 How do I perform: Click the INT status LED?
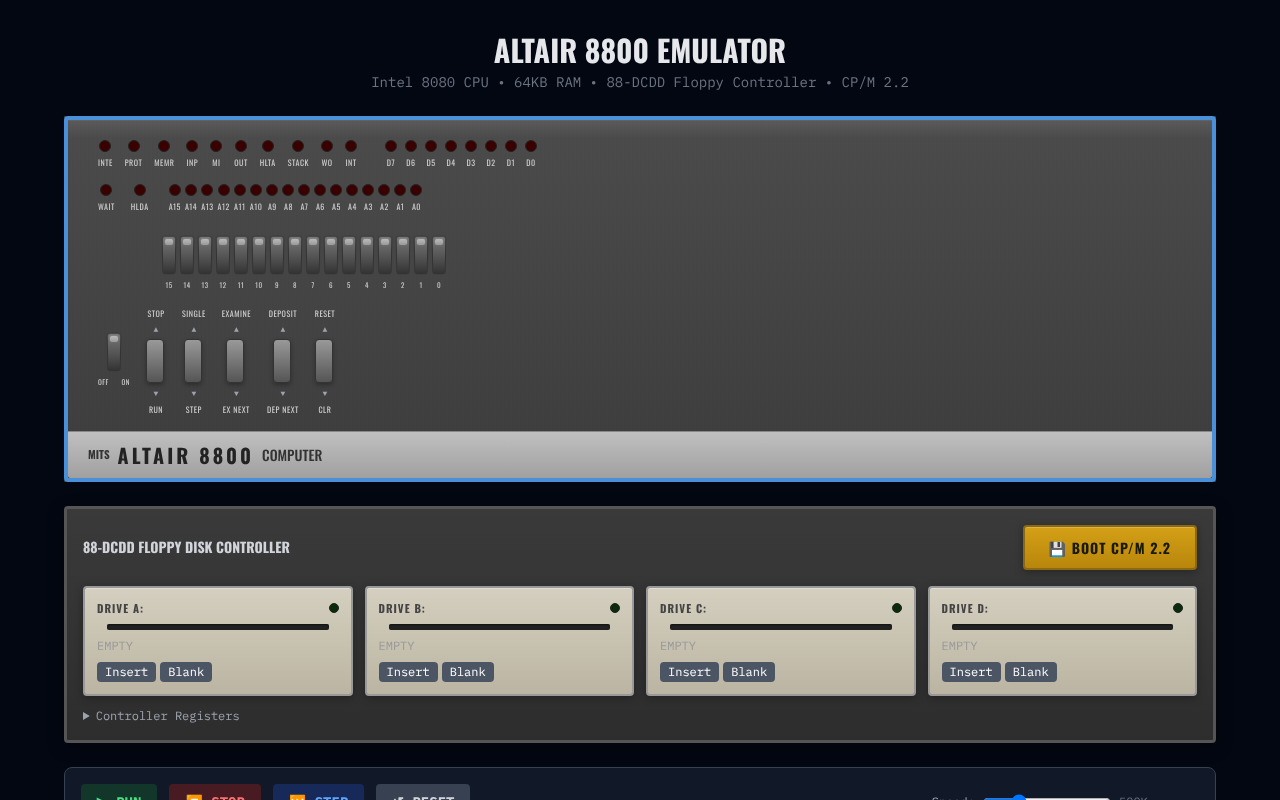351,146
